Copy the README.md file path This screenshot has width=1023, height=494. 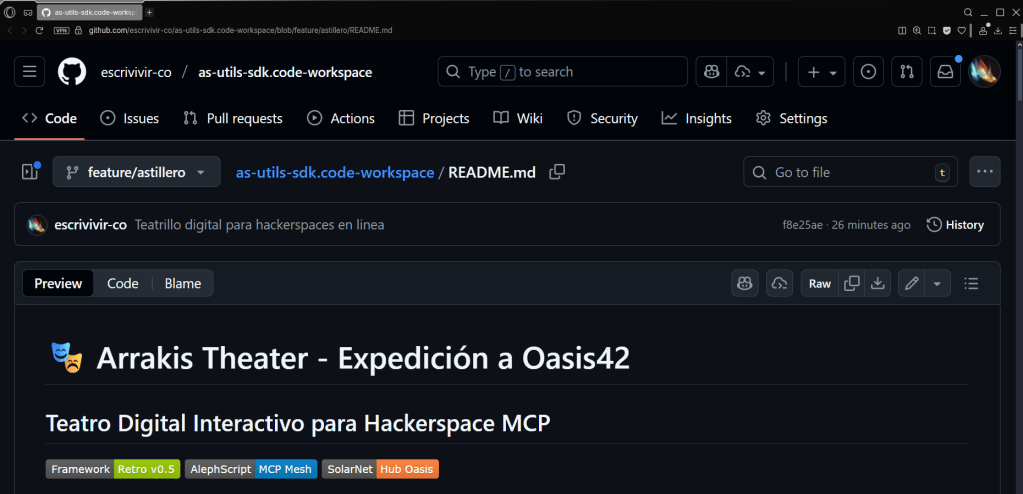tap(557, 172)
